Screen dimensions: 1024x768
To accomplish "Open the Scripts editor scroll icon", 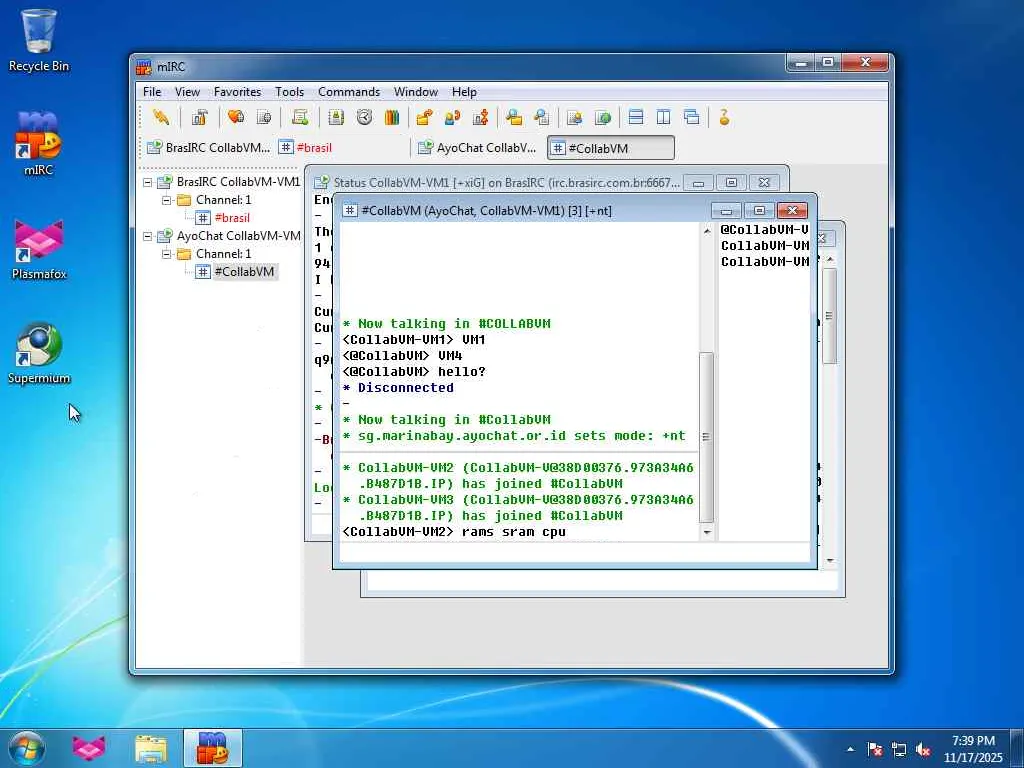I will coord(300,118).
